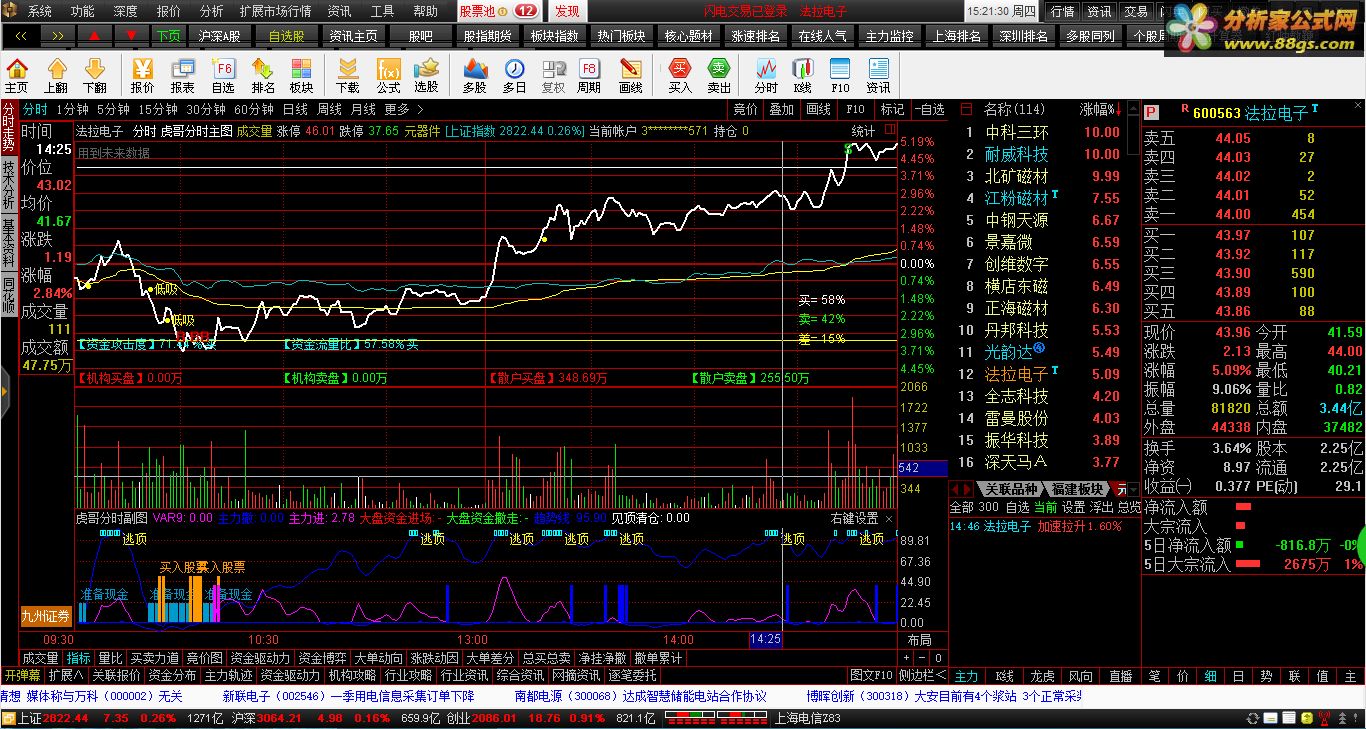Select 耐威科技 in the stock list
Screen dimensions: 1366x729
(x=1016, y=154)
